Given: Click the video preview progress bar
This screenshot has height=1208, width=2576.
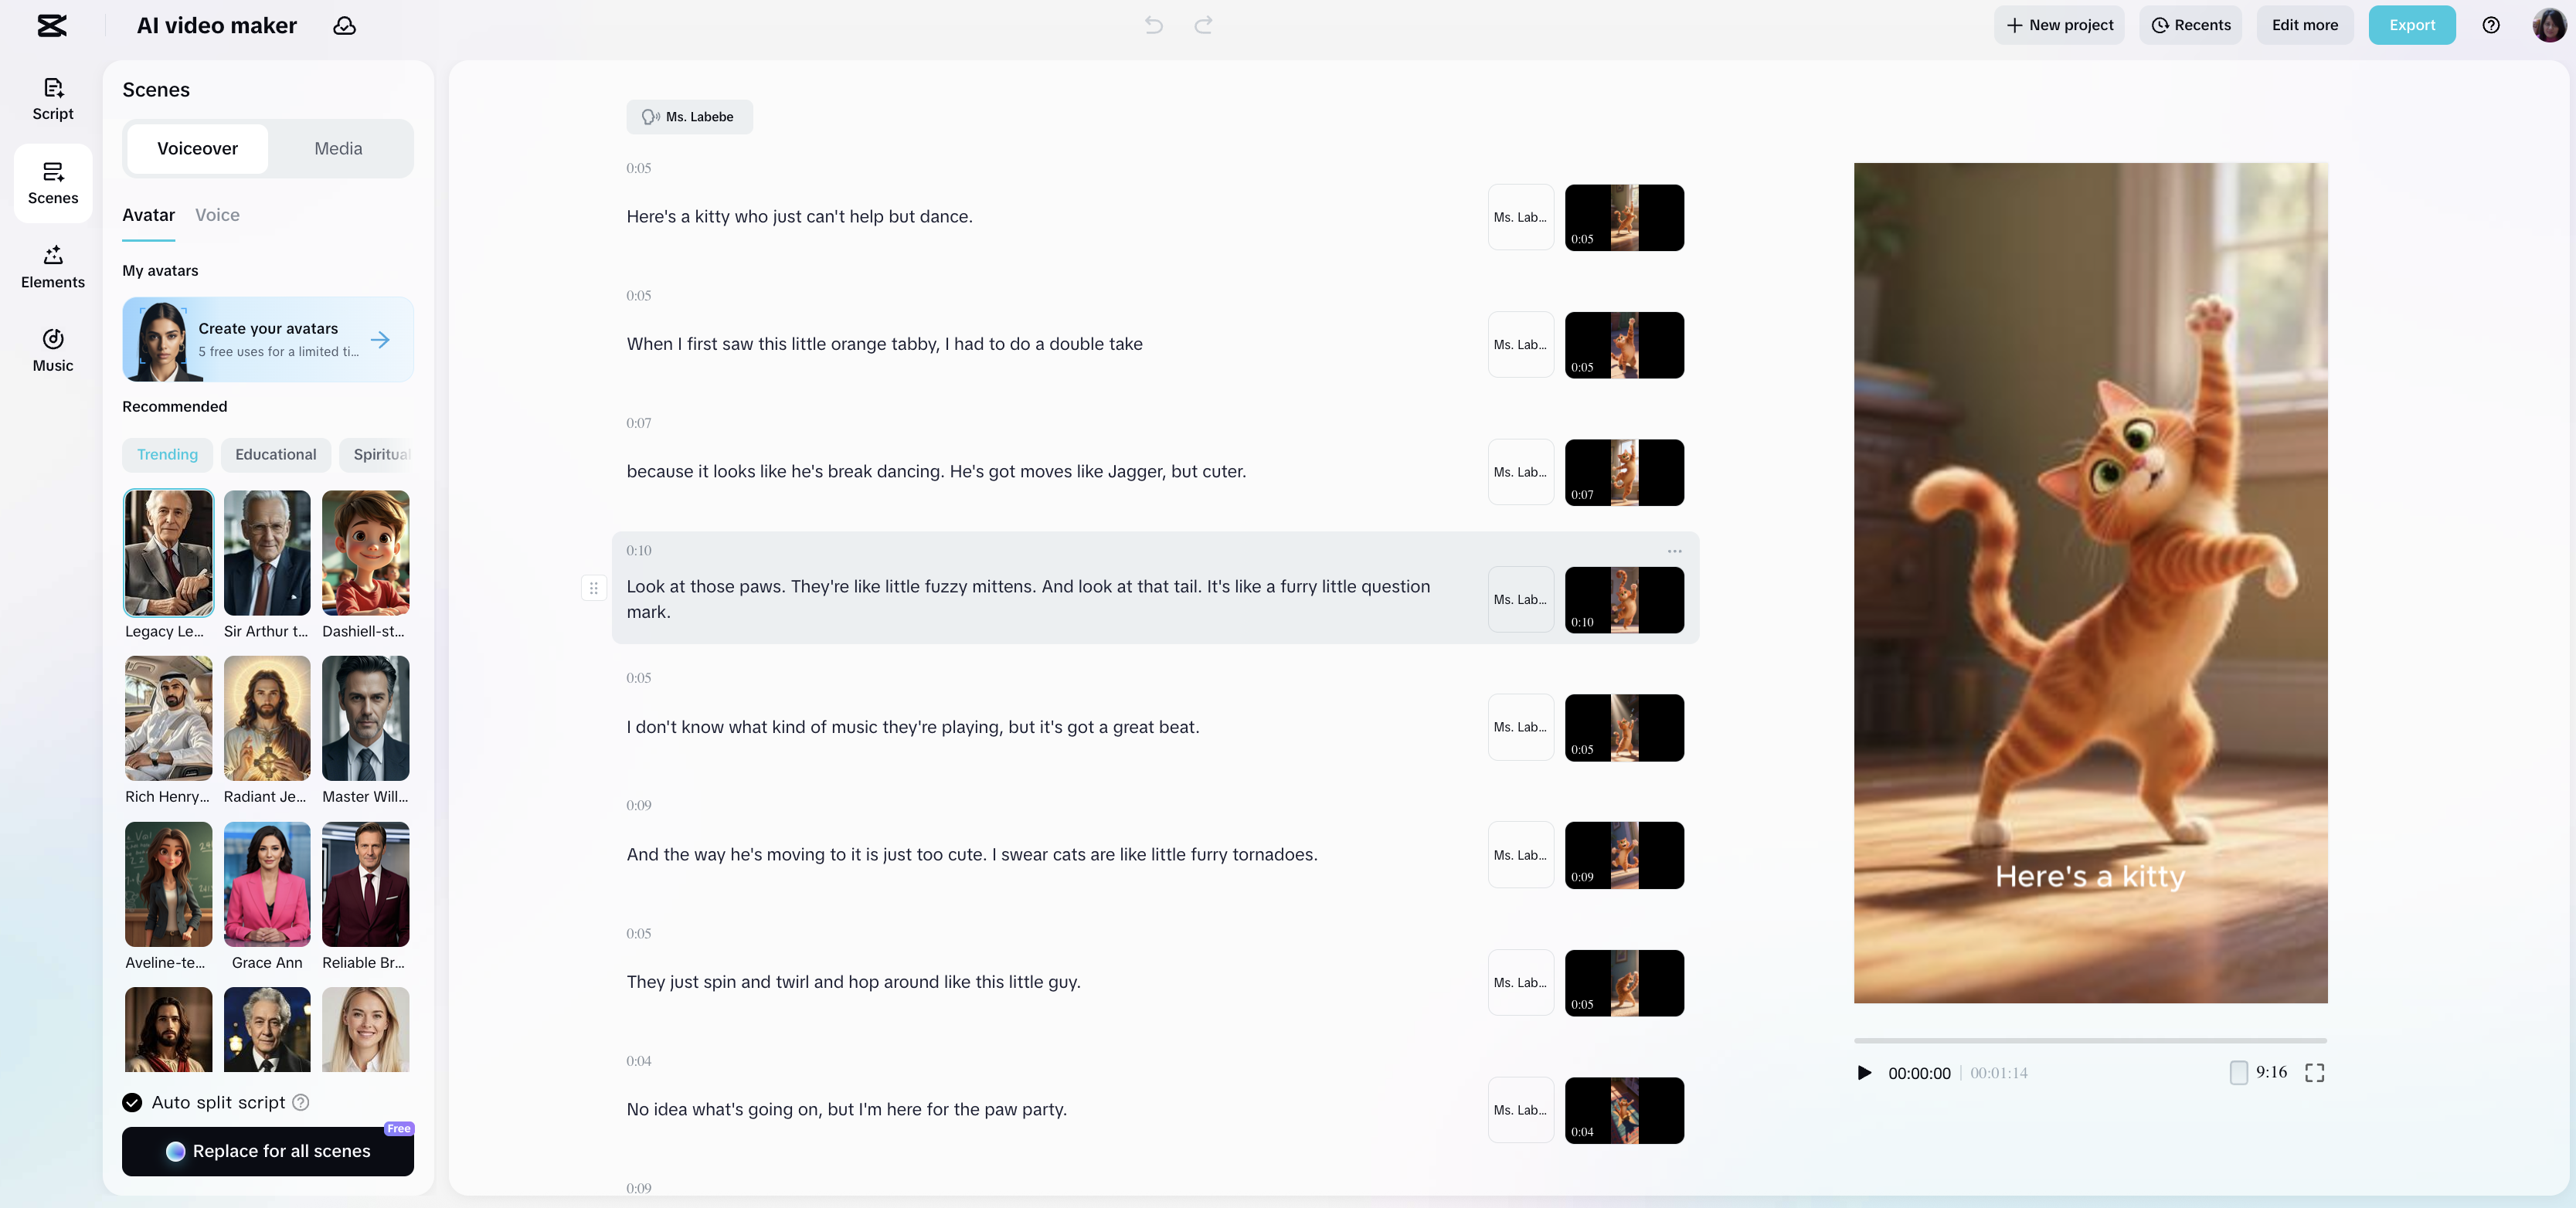Looking at the screenshot, I should pos(2090,1041).
